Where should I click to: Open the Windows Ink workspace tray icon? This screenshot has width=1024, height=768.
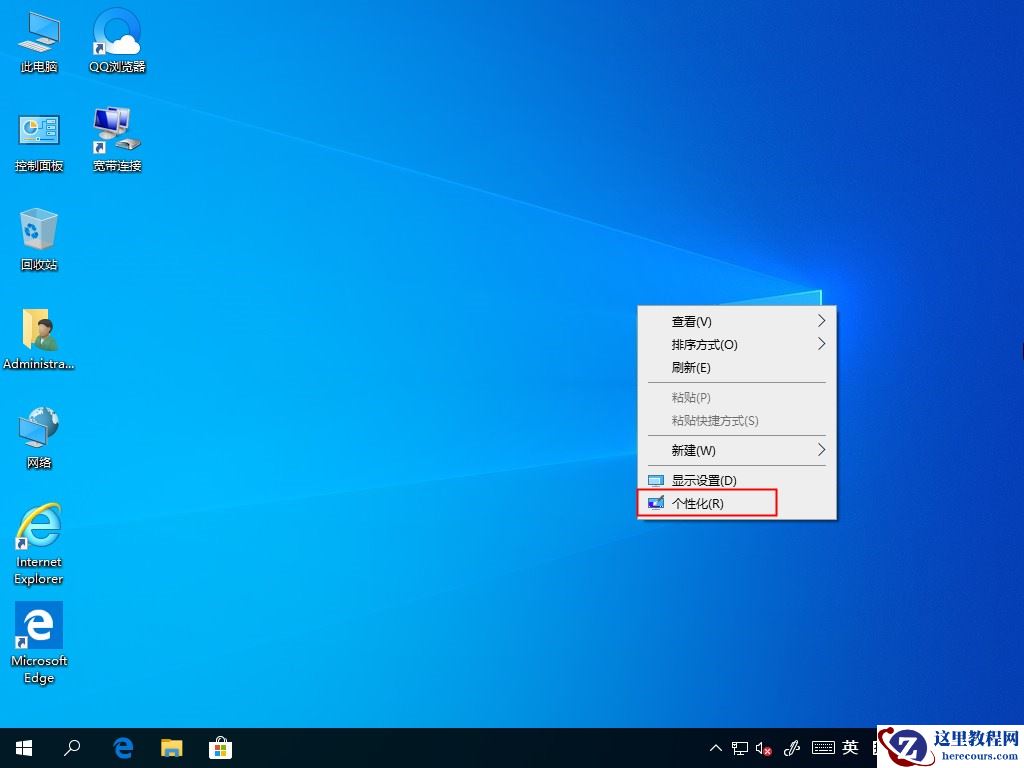tap(792, 747)
